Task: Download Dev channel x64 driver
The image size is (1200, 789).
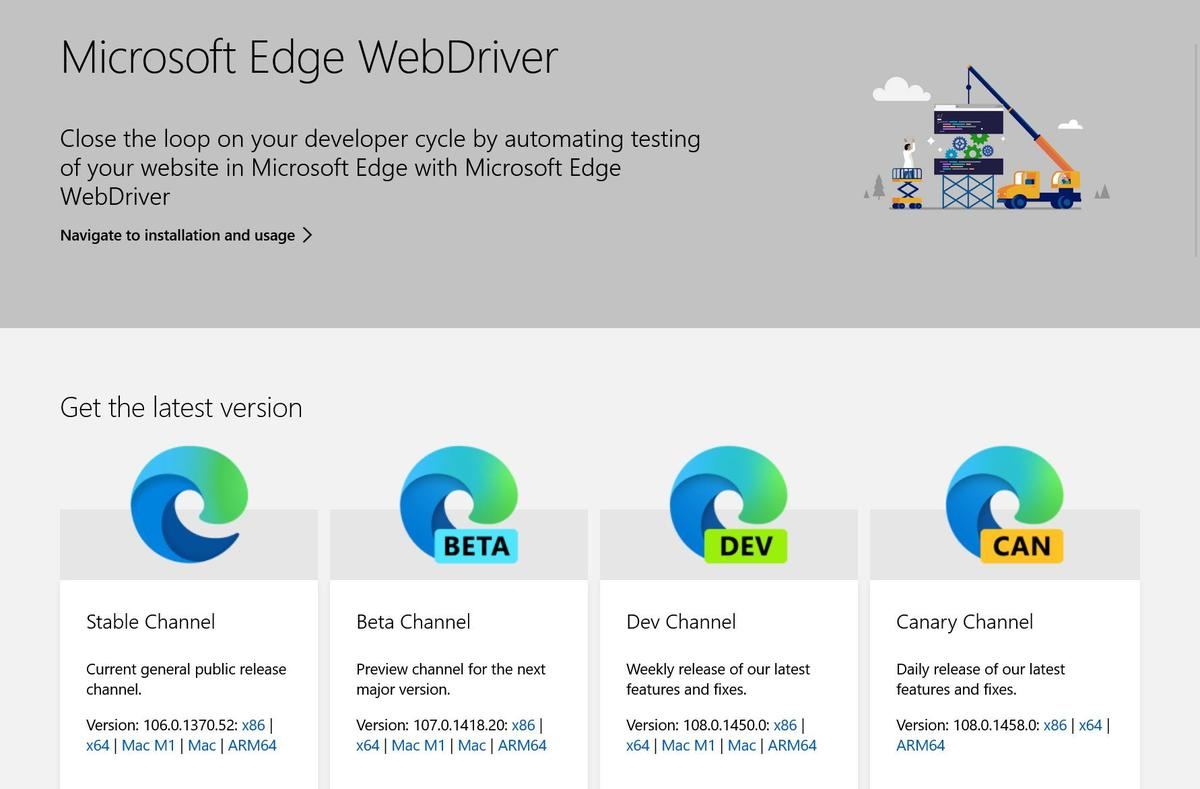Action: 638,745
